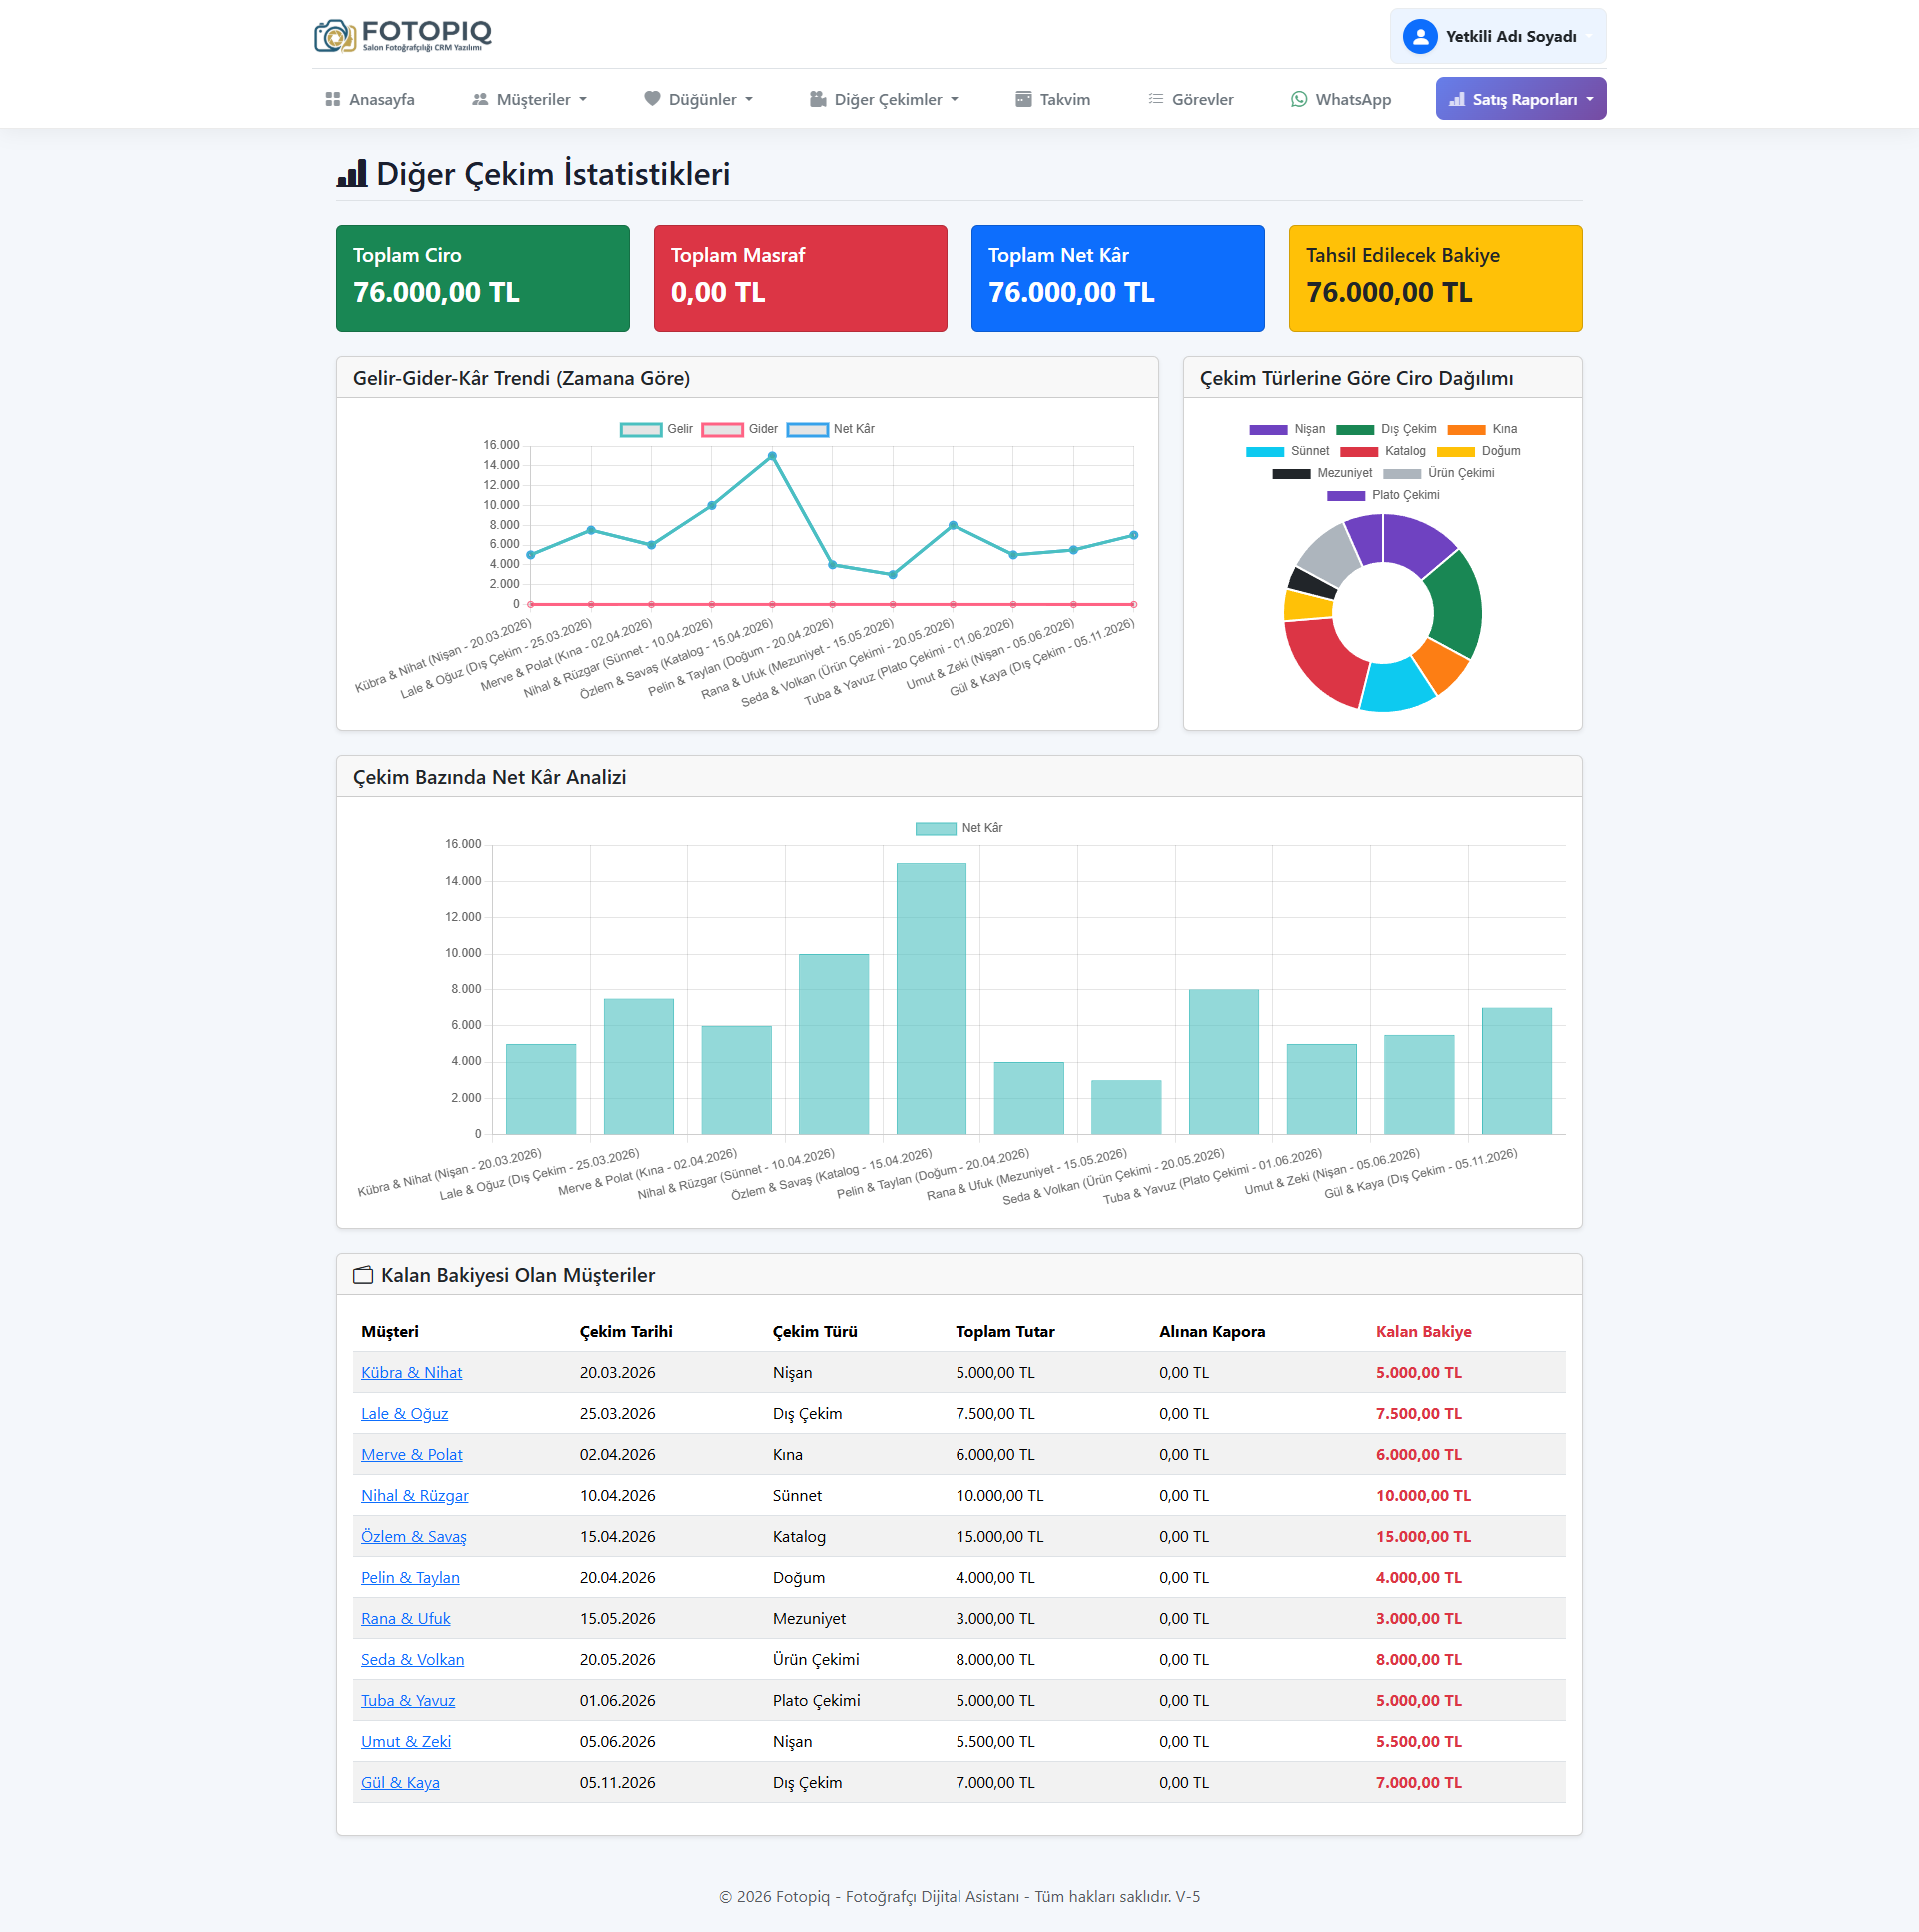Click the Fotopiq camera logo icon

pos(334,36)
